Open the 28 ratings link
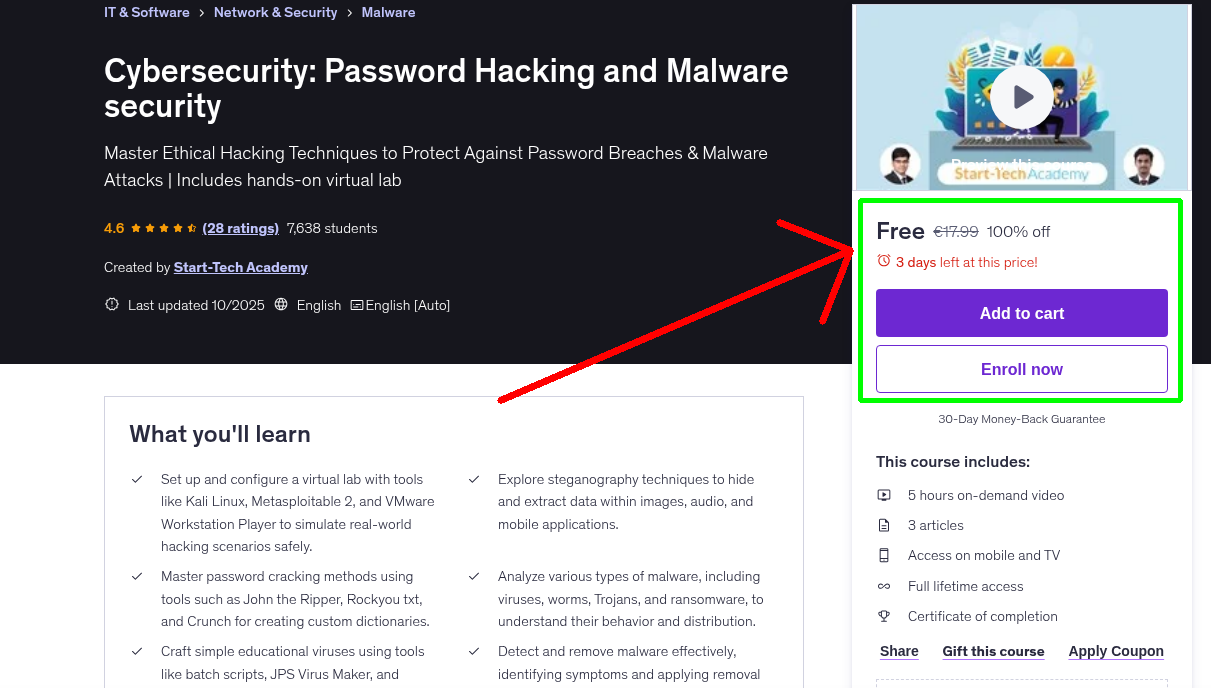This screenshot has height=688, width=1211. [x=240, y=228]
